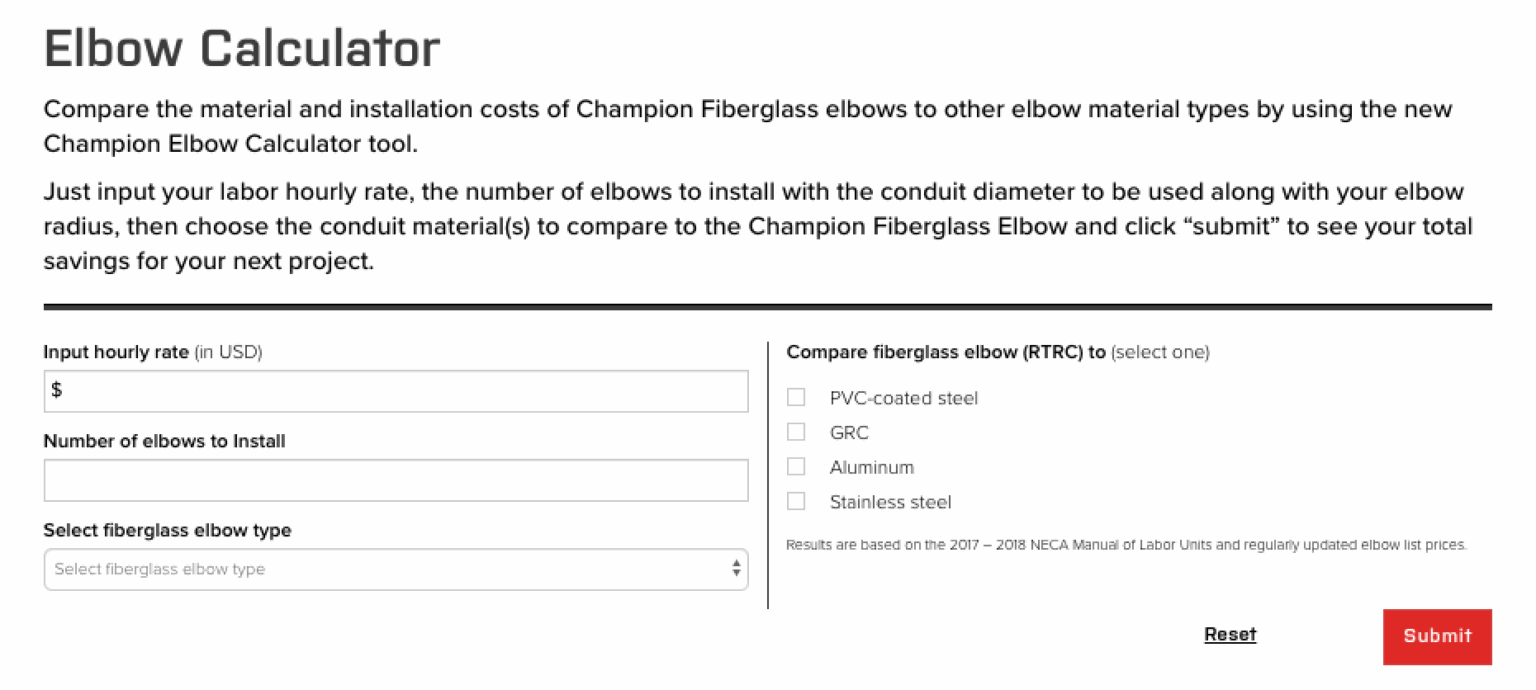Click the elbow type dropdown's up/down arrows
This screenshot has height=690, width=1536.
coord(737,569)
